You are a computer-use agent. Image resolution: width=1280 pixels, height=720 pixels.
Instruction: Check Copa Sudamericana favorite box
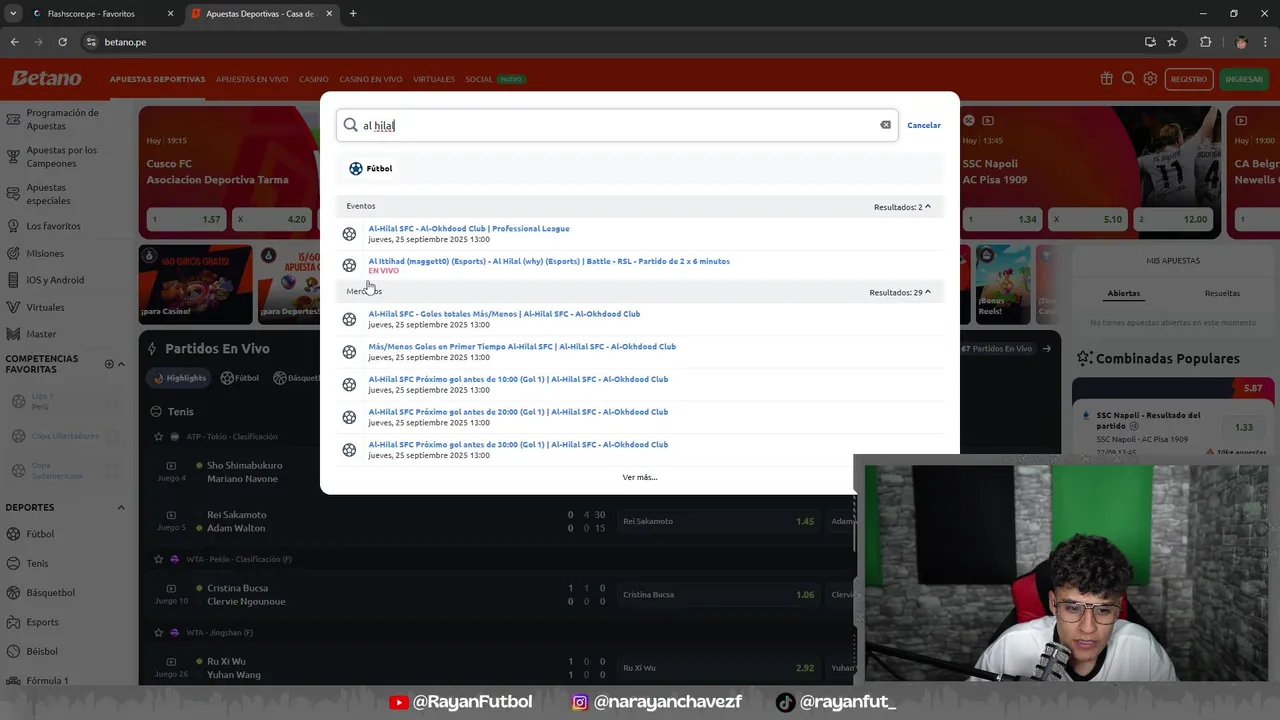tap(112, 470)
